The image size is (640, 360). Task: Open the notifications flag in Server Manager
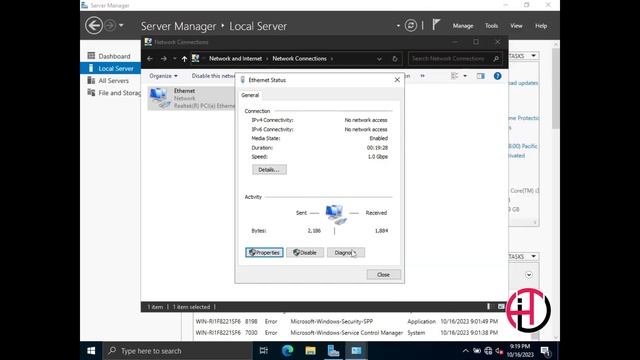[x=436, y=24]
